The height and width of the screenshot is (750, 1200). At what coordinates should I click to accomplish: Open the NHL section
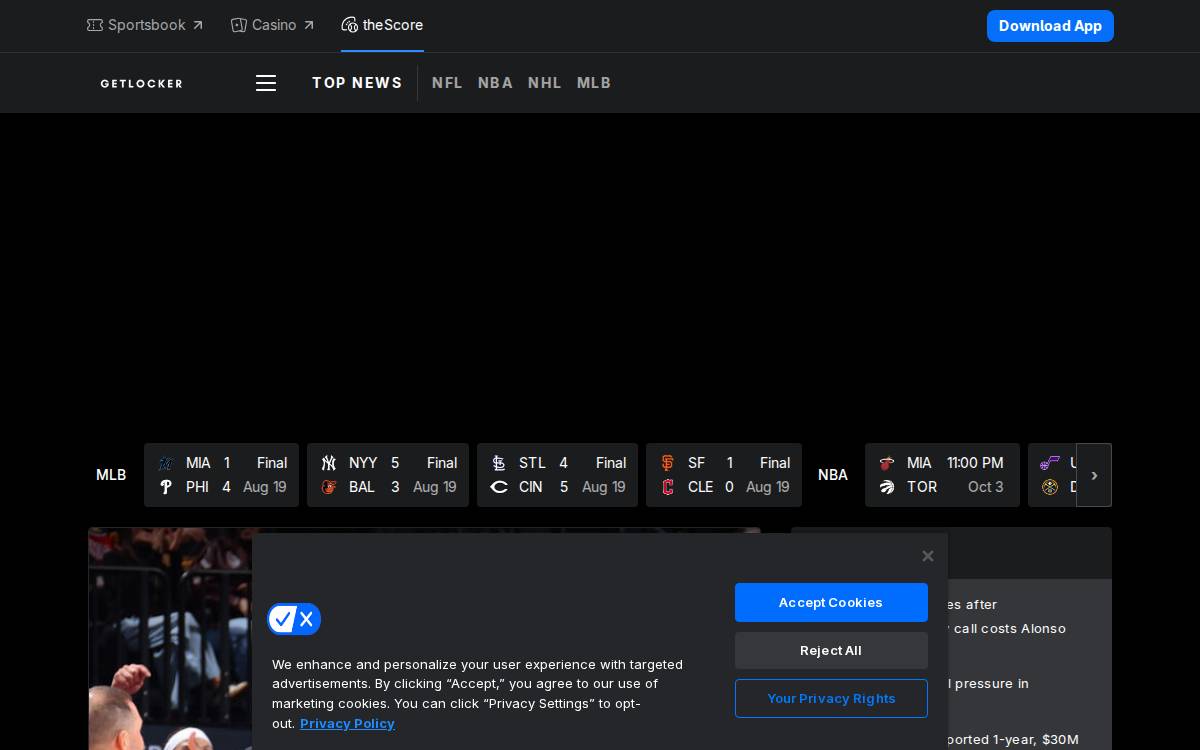(545, 83)
